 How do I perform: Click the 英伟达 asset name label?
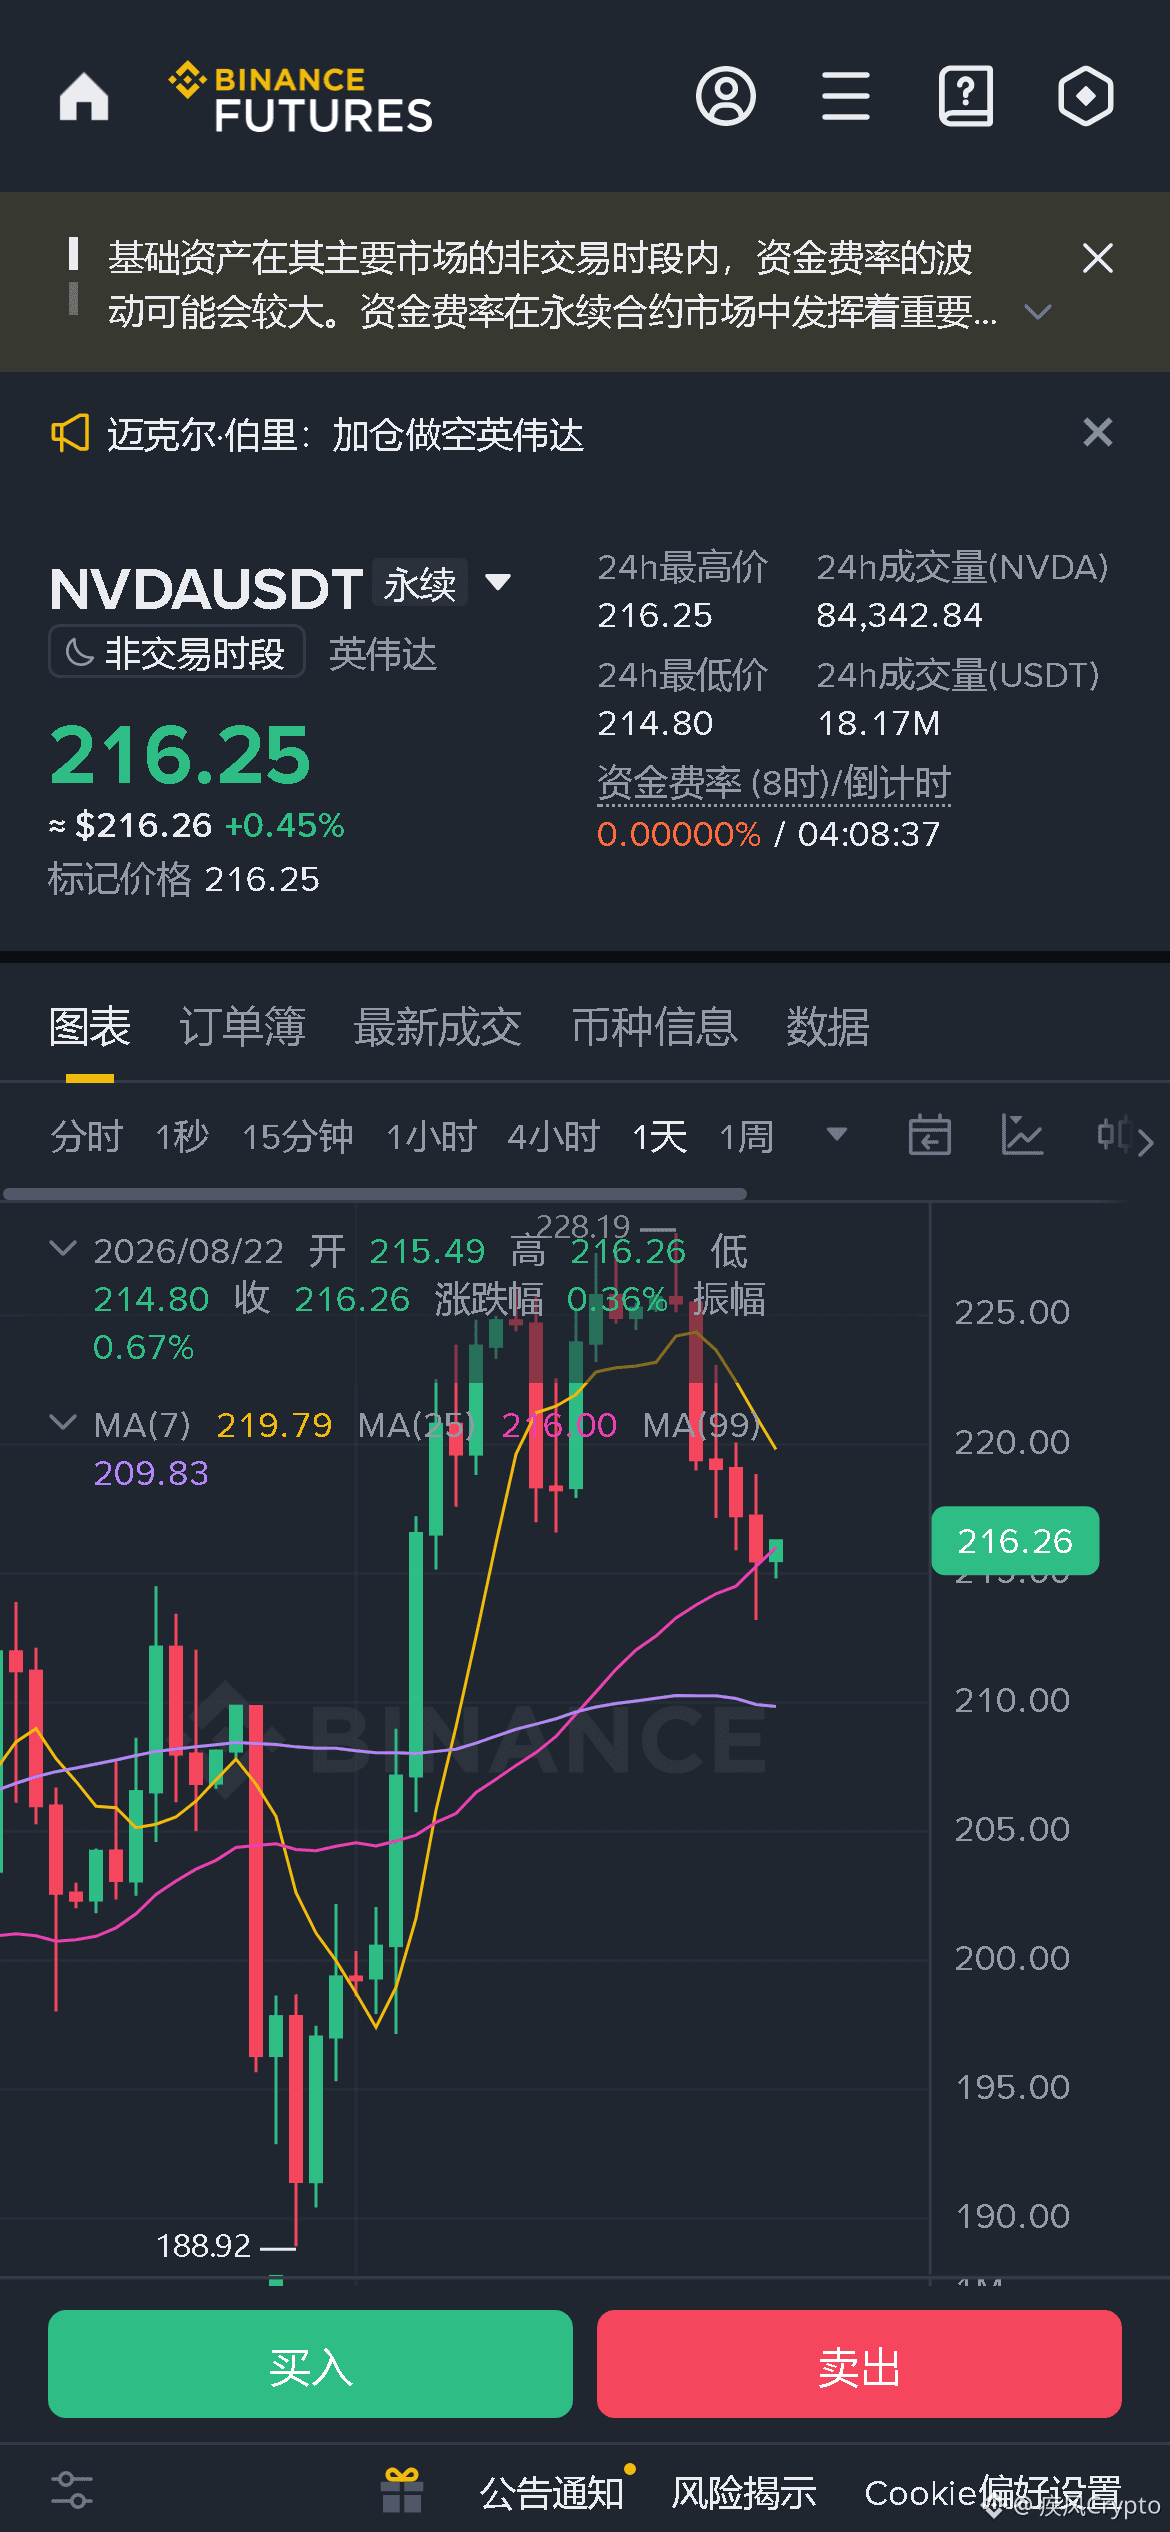coord(383,654)
